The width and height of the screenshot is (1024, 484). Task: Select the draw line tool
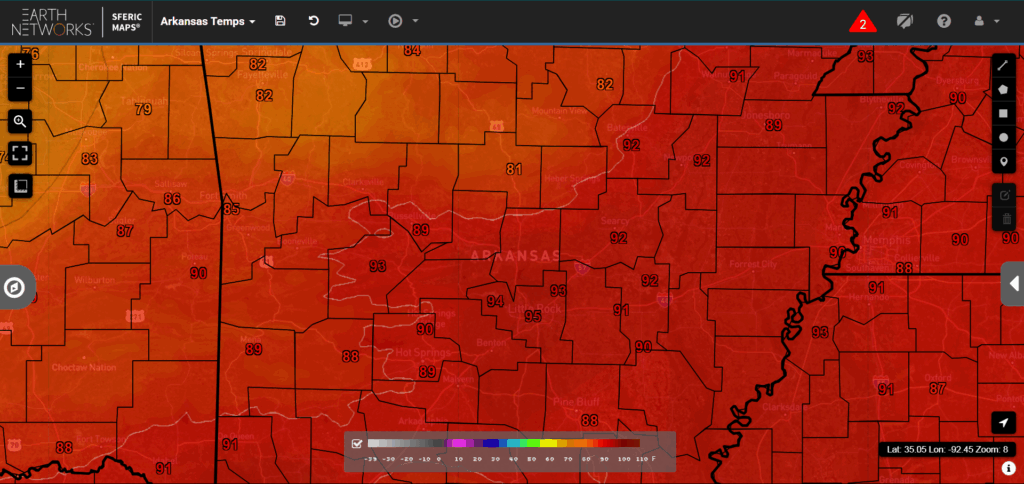click(1004, 65)
